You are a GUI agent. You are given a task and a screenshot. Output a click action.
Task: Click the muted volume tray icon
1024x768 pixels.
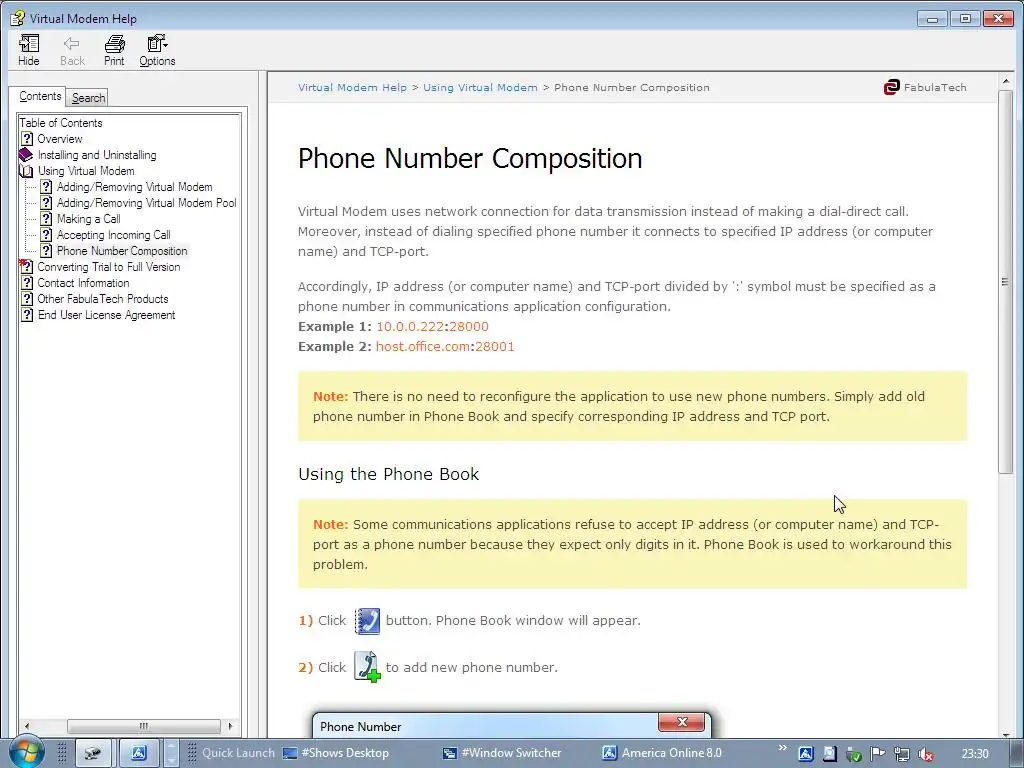(925, 754)
